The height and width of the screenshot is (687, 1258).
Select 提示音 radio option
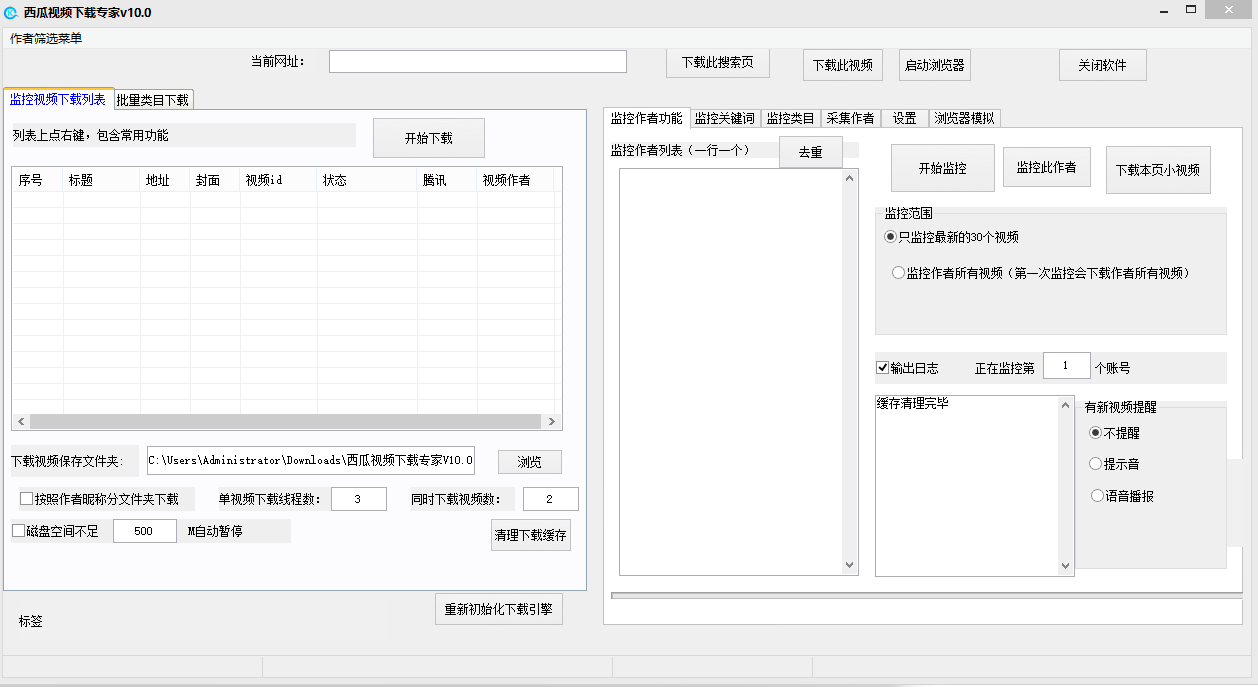1114,464
